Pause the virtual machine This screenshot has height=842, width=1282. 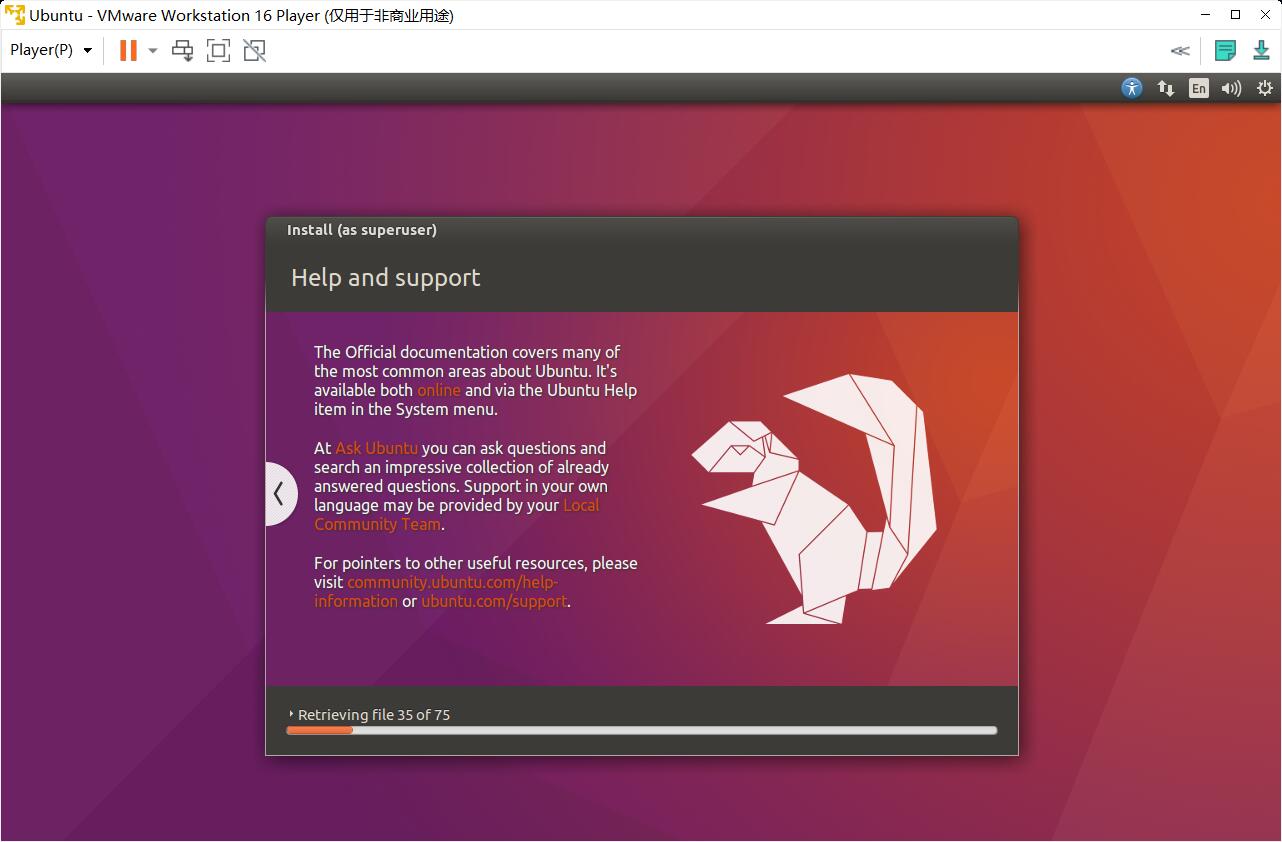128,50
